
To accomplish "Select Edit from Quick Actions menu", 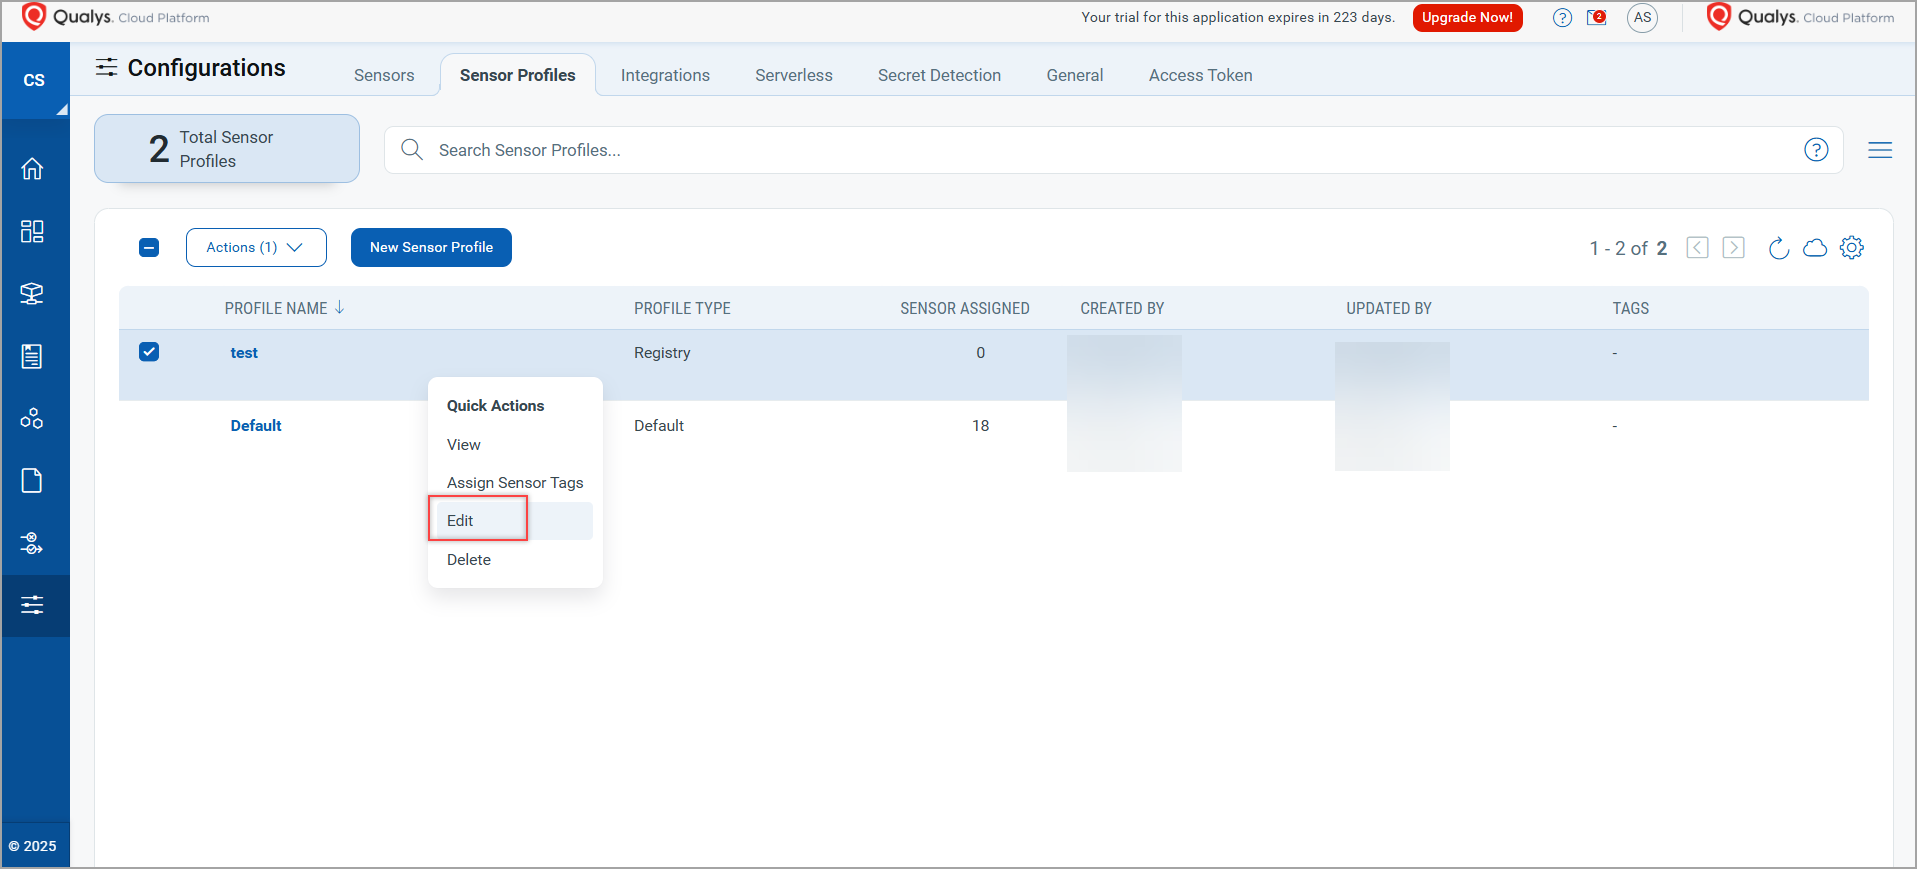I will [x=461, y=521].
